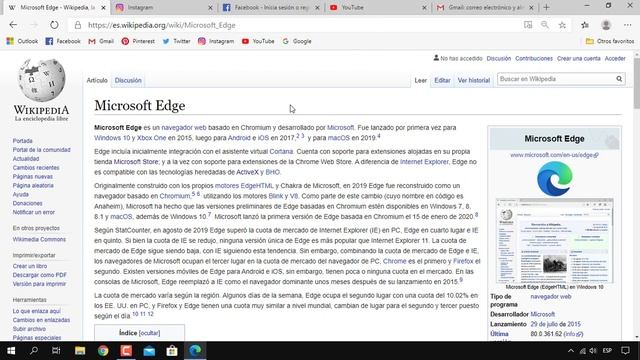640x360 pixels.
Task: Select the Leer tab
Action: coord(420,80)
